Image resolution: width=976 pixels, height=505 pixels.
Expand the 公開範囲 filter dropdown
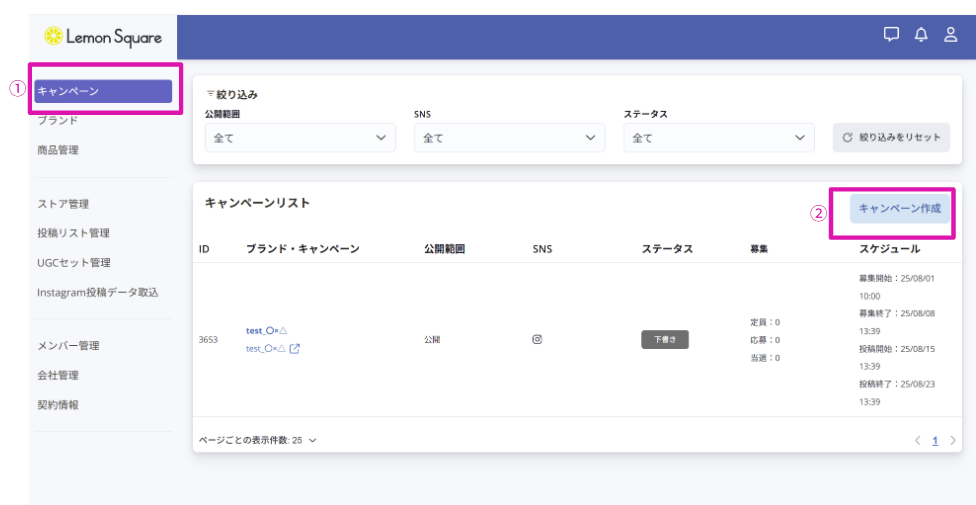click(300, 138)
